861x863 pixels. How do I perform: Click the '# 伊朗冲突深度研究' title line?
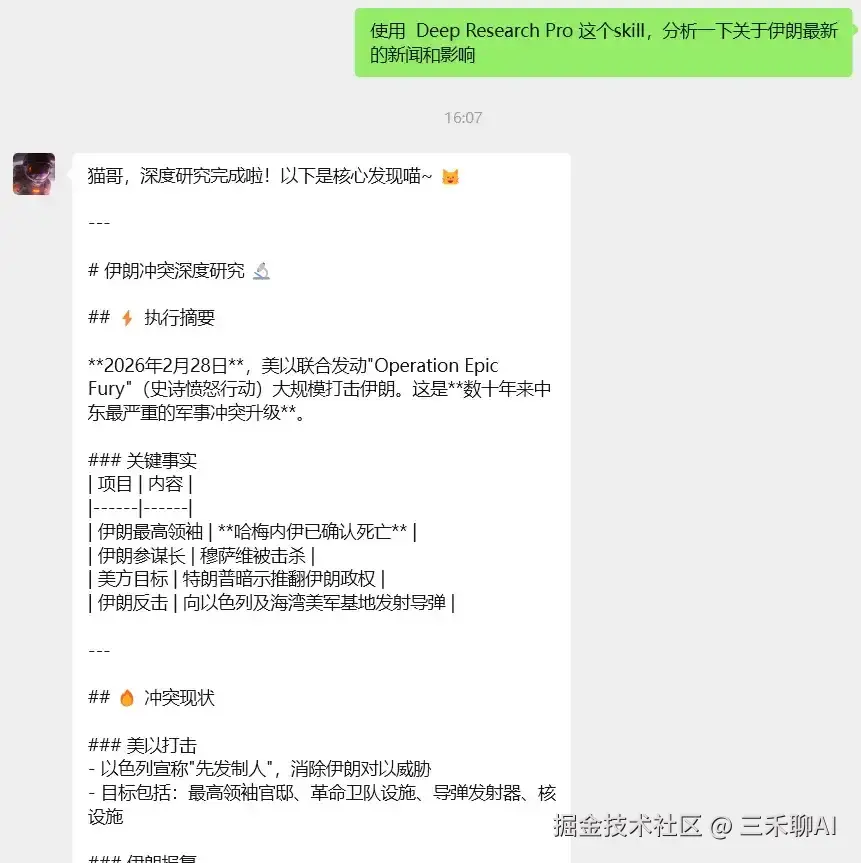point(166,271)
